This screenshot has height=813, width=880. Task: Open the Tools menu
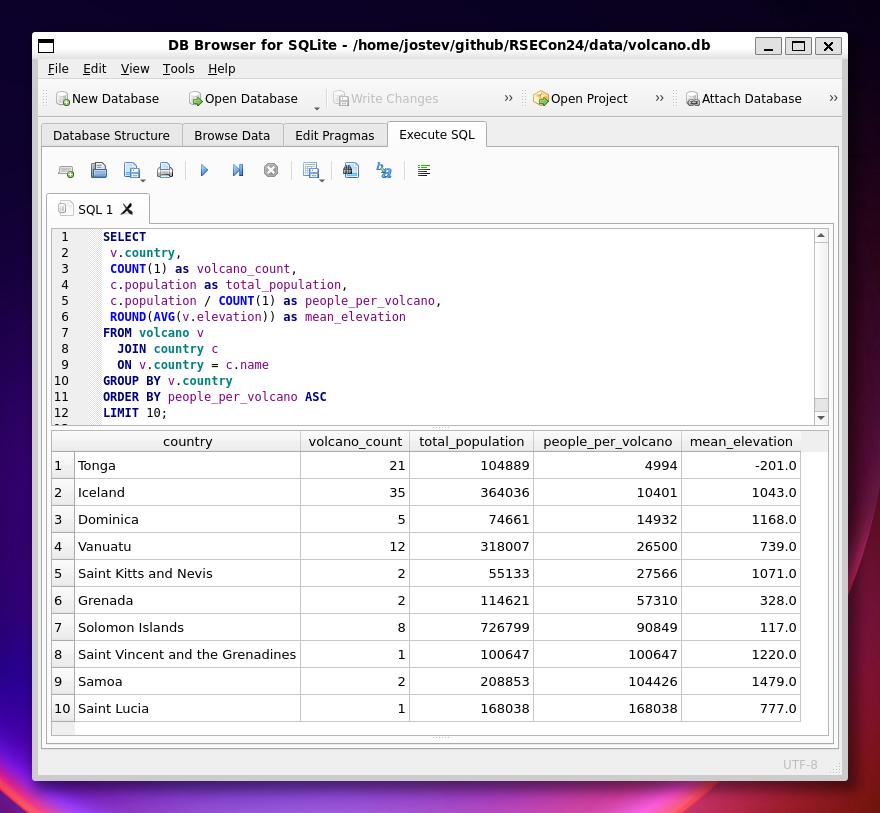[x=178, y=69]
